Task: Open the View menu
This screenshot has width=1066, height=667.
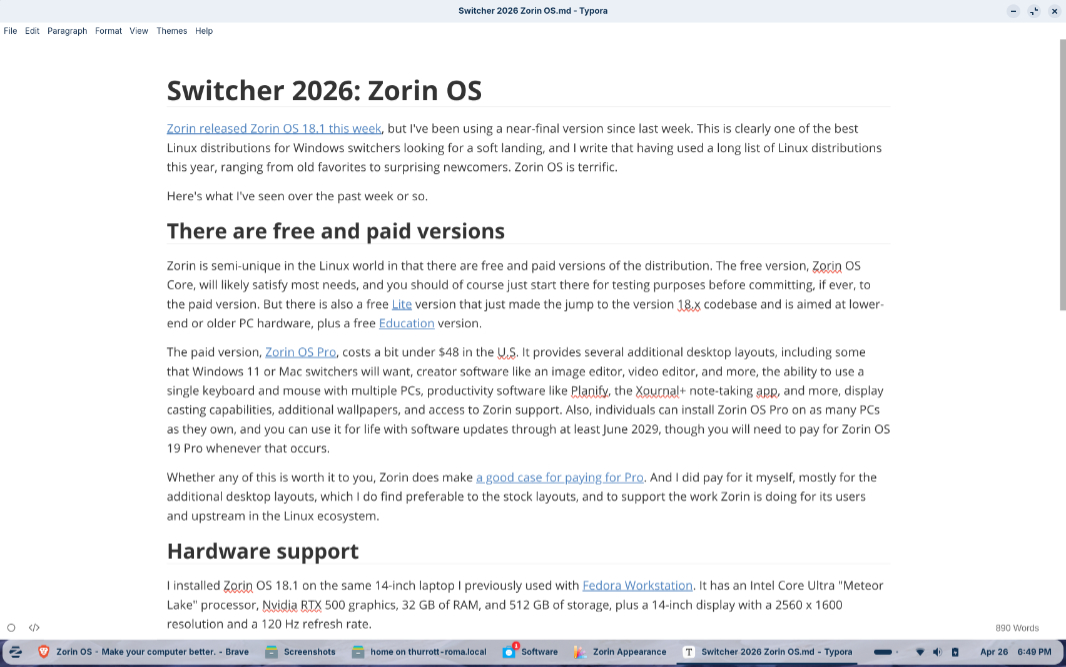Action: pyautogui.click(x=139, y=31)
